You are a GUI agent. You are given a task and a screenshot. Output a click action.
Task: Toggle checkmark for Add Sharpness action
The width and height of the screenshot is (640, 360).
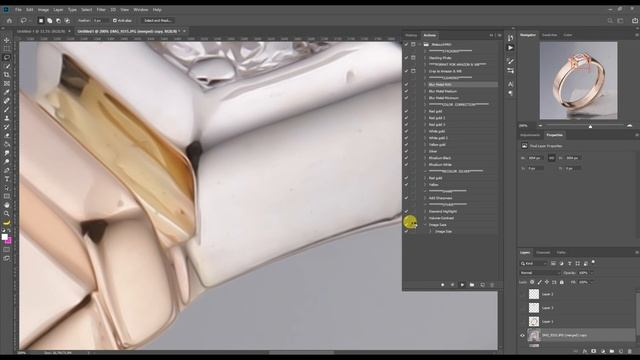point(406,198)
